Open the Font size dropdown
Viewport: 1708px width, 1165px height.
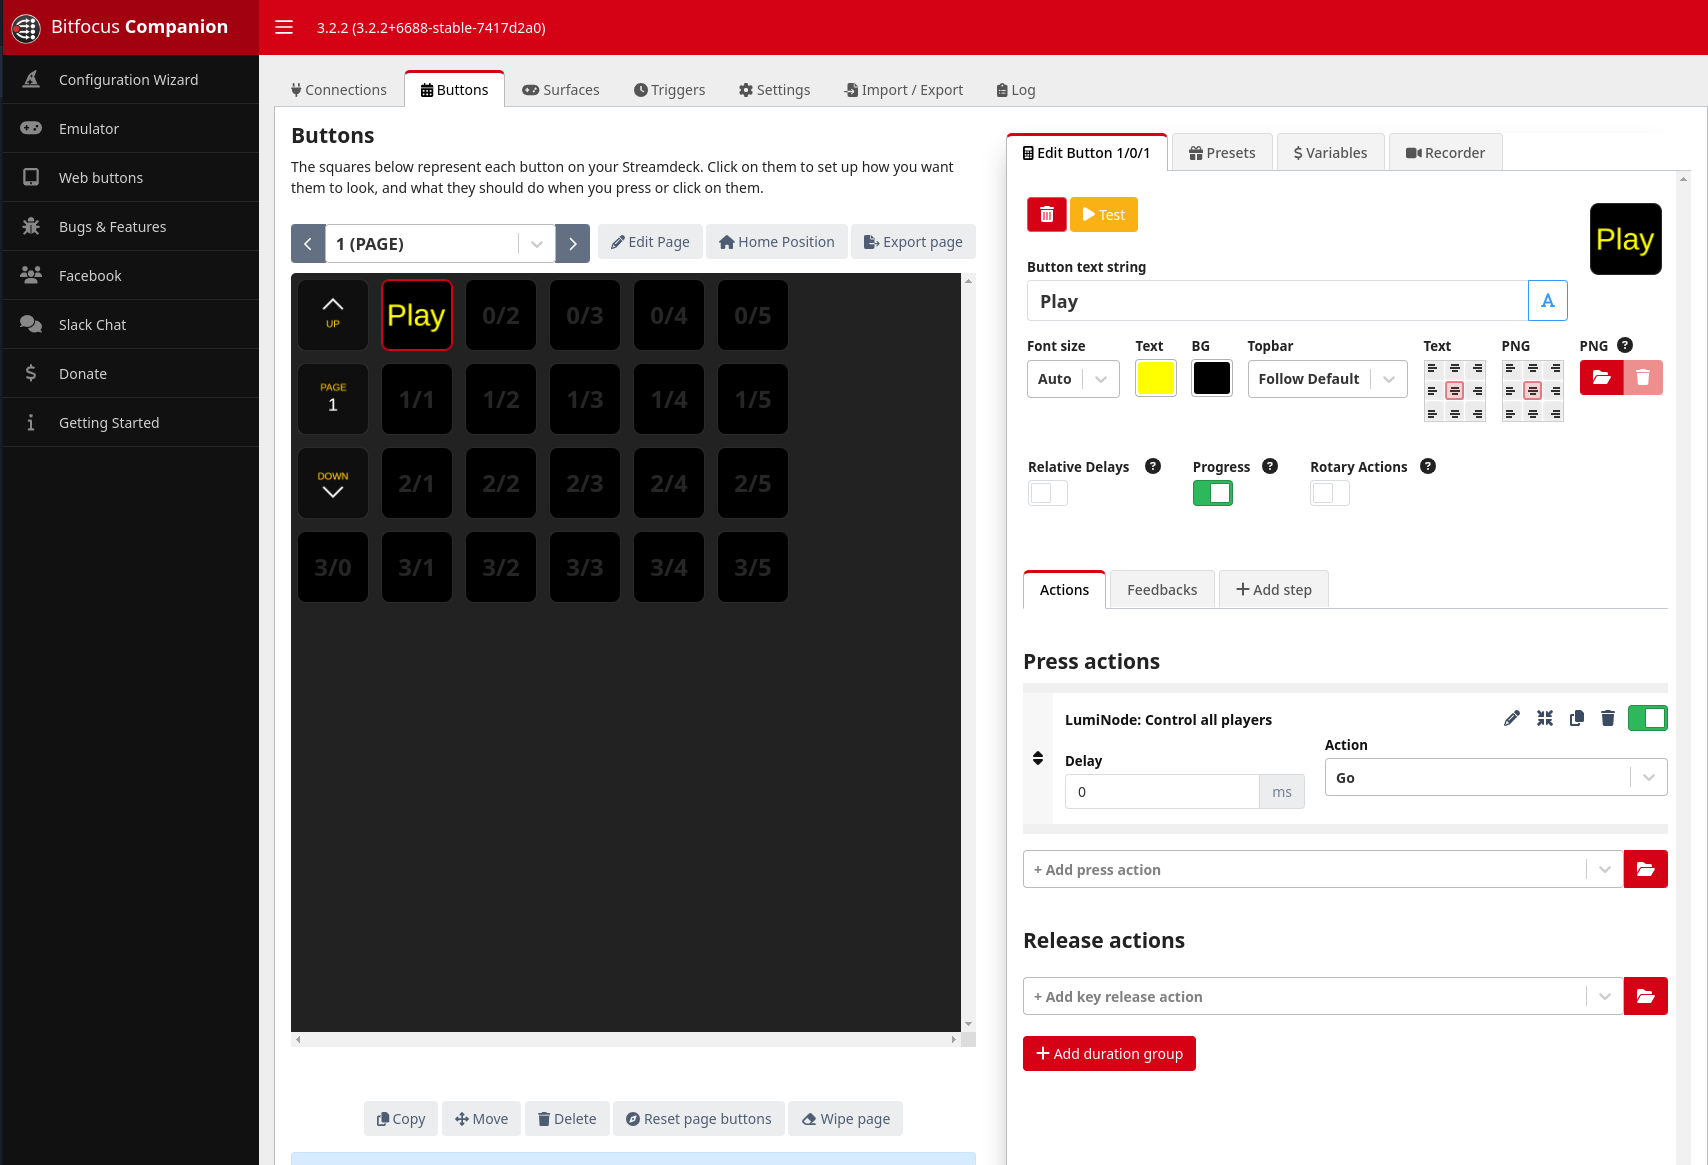coord(1072,379)
